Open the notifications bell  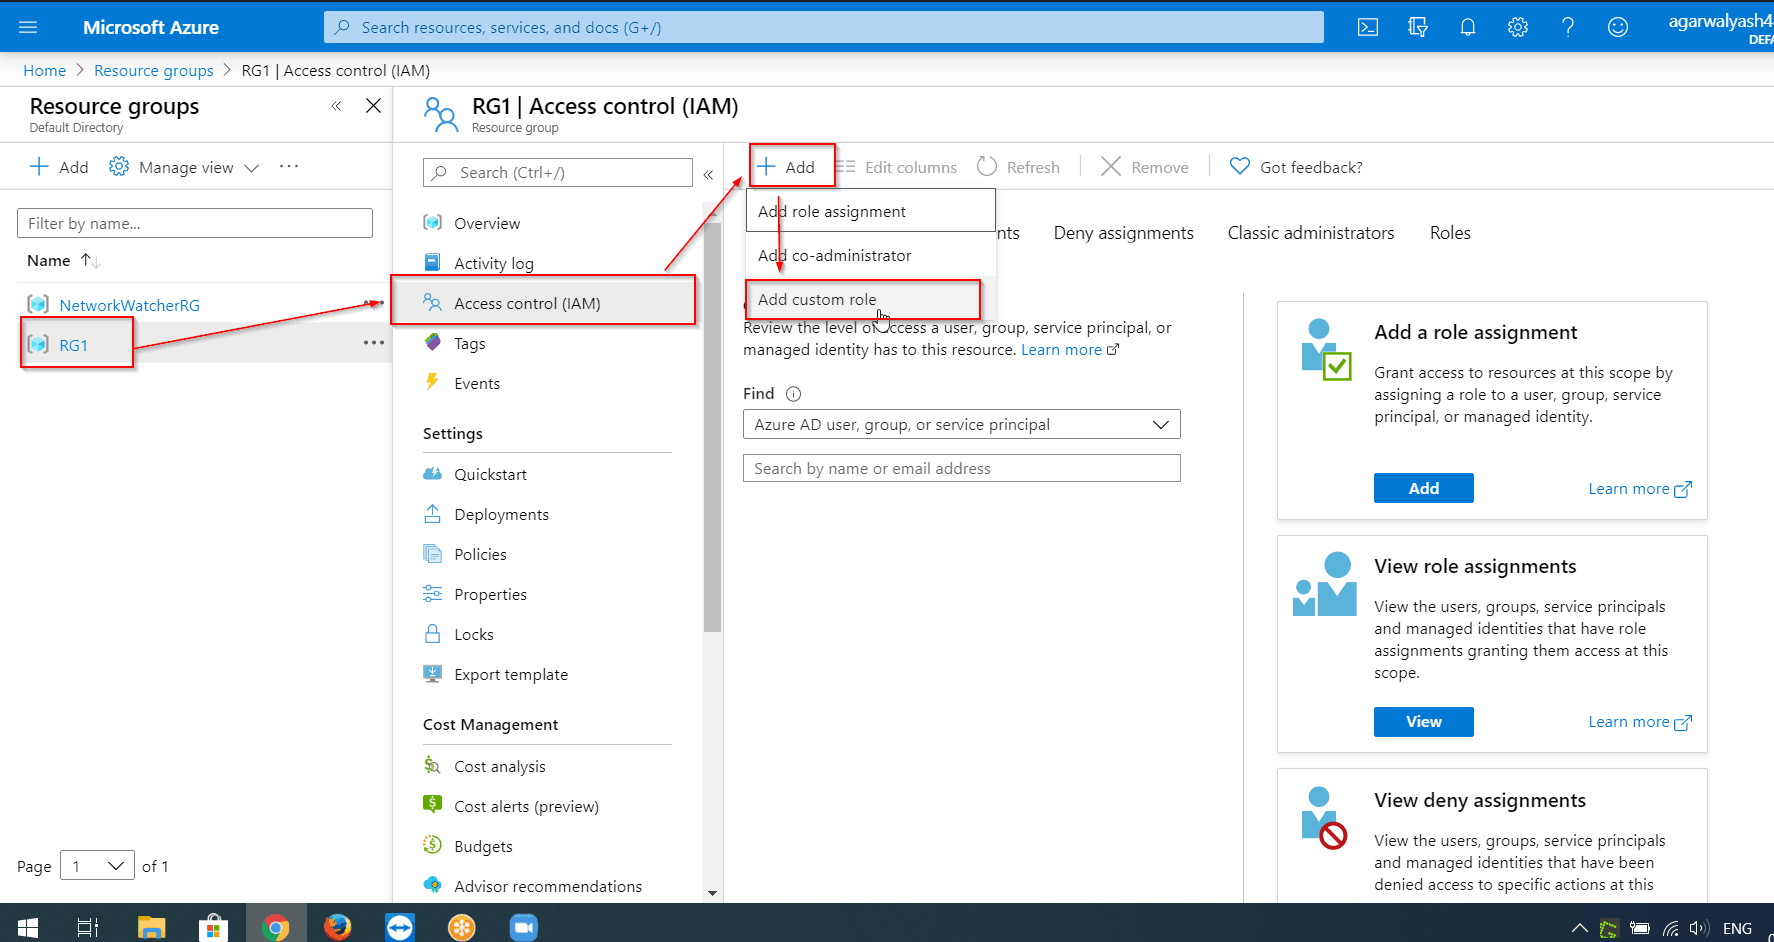[1467, 27]
